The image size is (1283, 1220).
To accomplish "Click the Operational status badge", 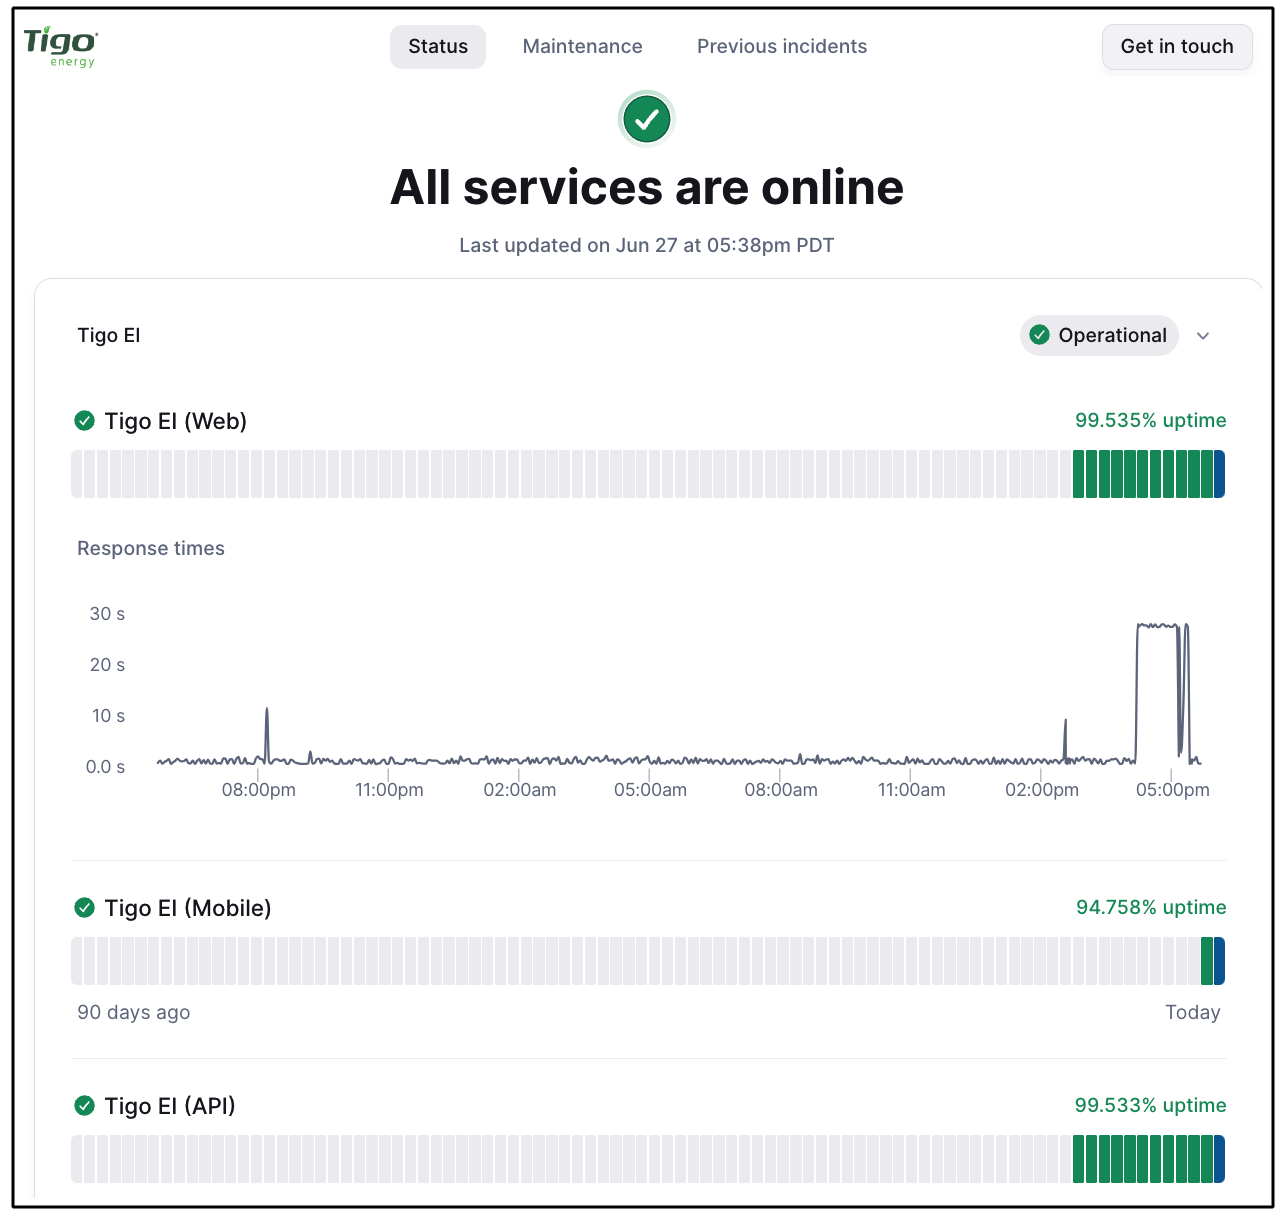I will (x=1099, y=335).
